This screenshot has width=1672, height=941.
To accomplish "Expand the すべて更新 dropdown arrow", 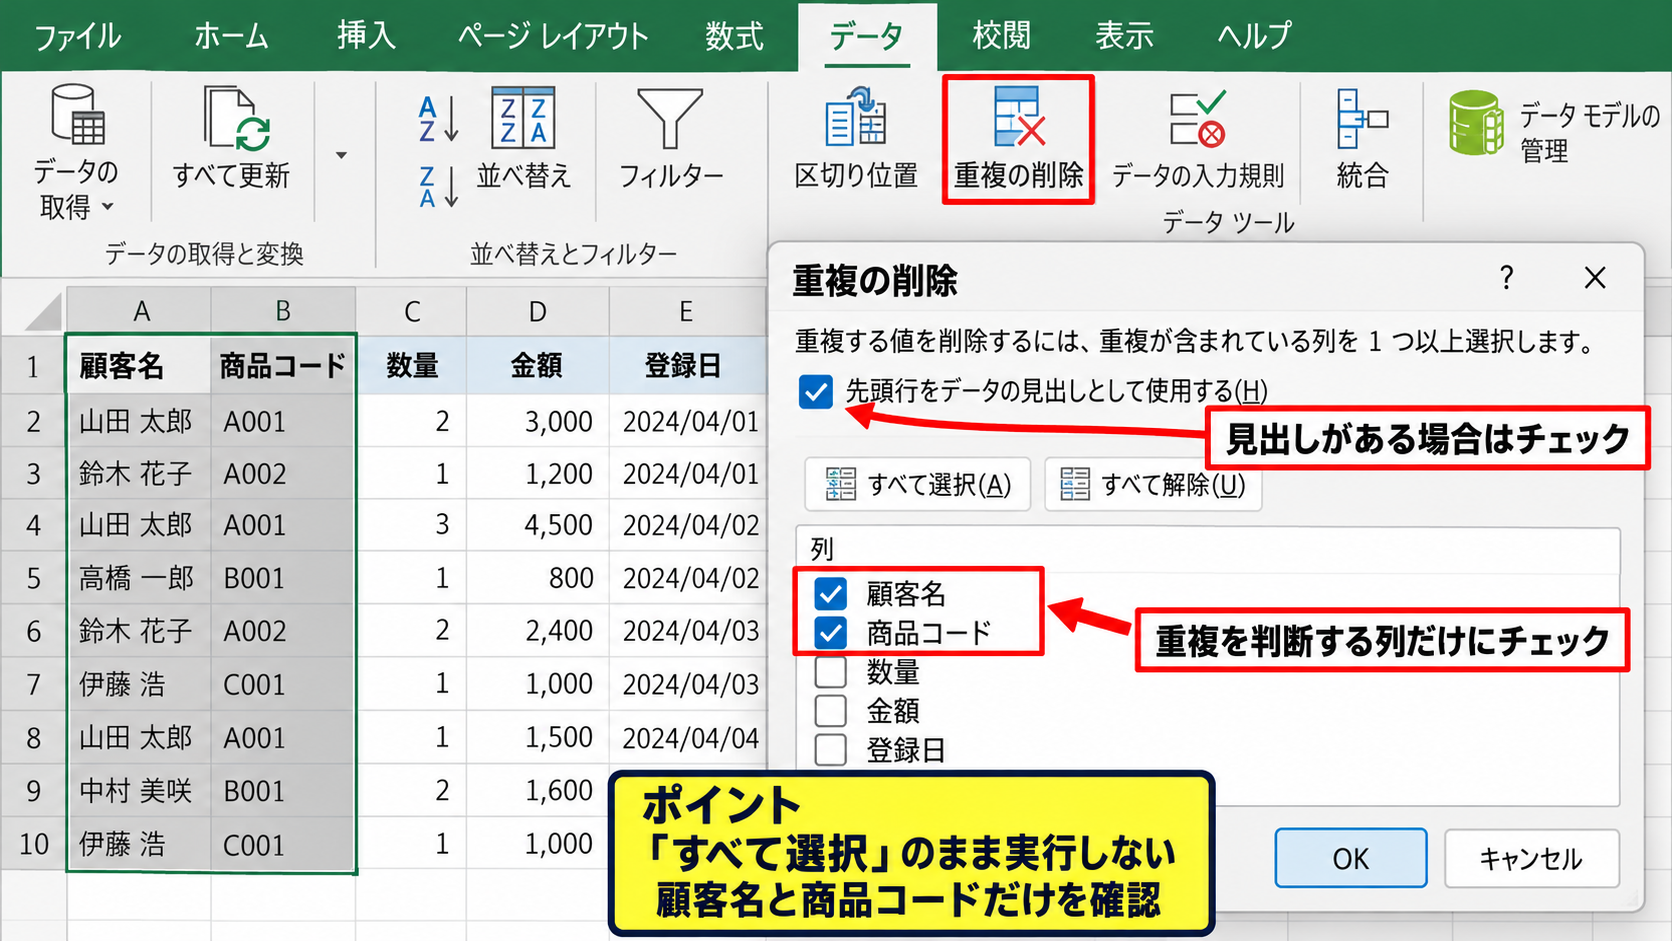I will (x=341, y=155).
